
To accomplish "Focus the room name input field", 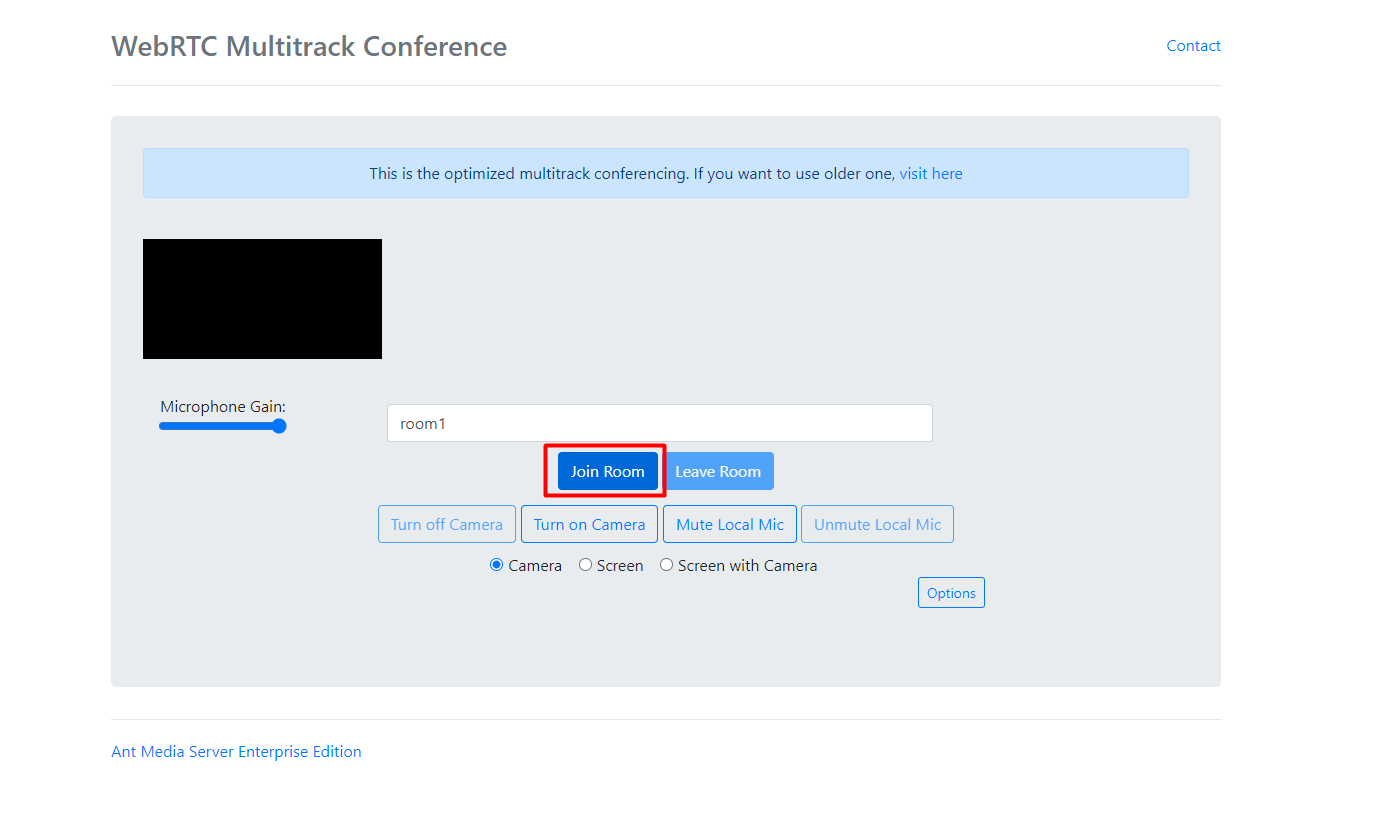I will tap(659, 423).
